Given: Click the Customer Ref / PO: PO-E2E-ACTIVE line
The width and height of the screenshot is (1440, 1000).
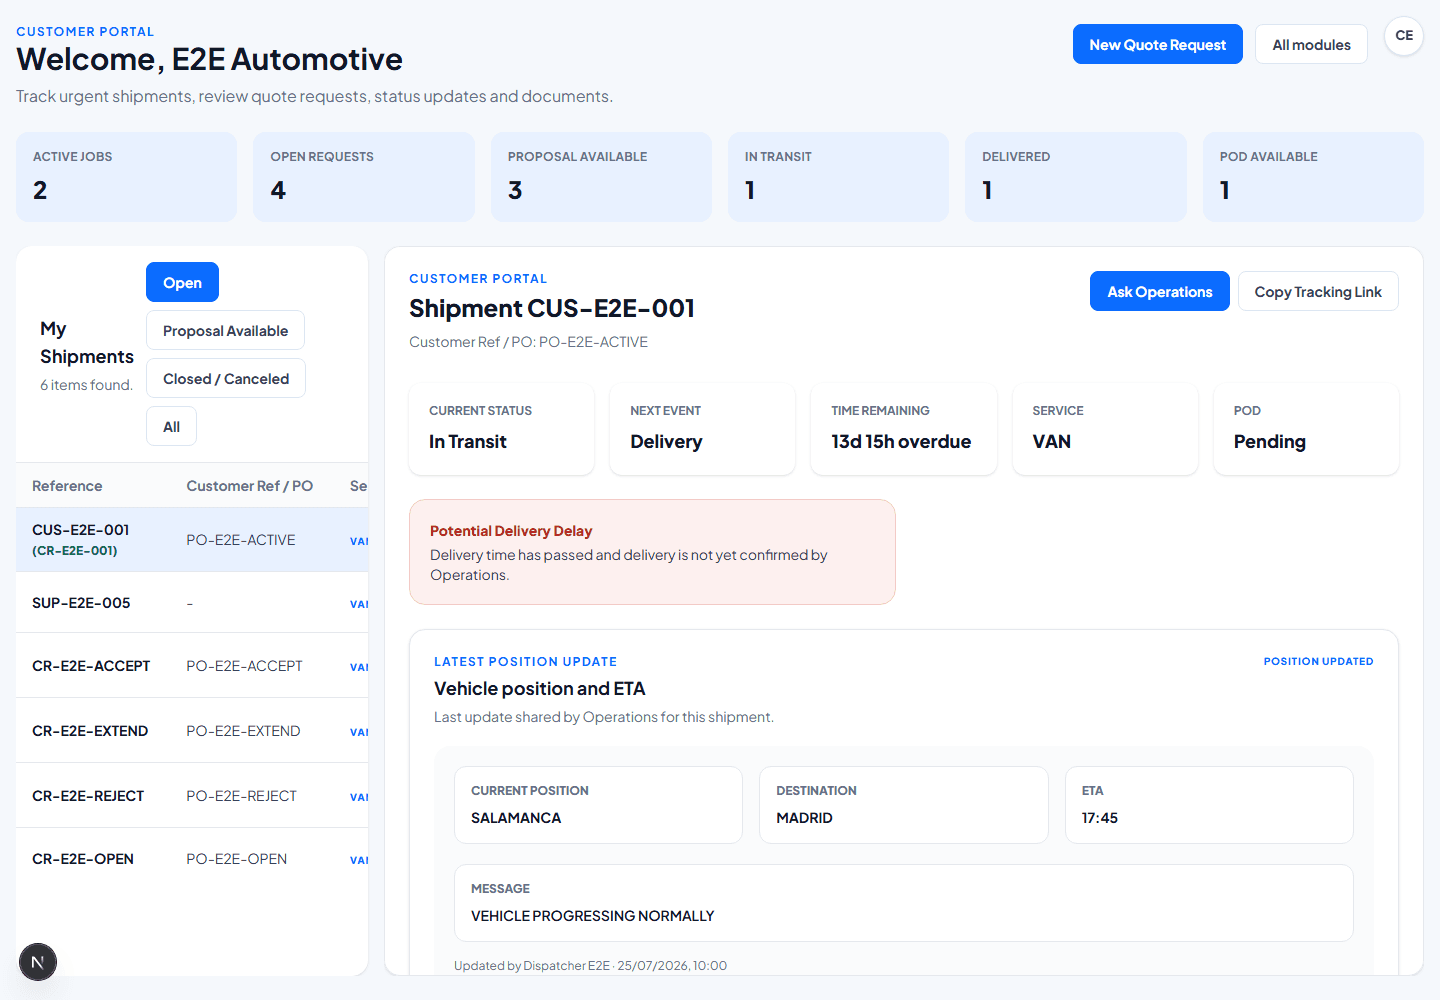Looking at the screenshot, I should tap(528, 342).
